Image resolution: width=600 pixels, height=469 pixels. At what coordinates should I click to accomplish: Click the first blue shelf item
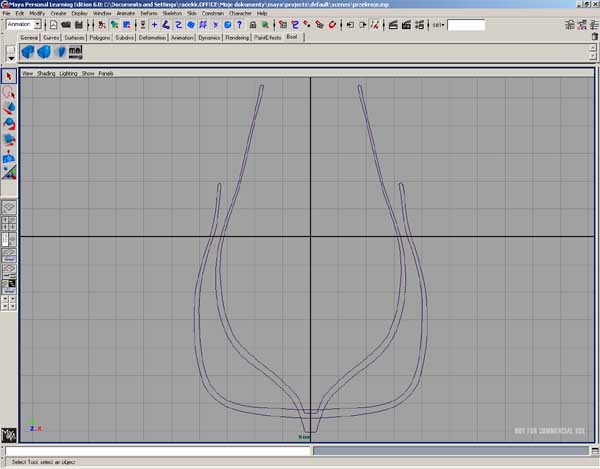28,52
